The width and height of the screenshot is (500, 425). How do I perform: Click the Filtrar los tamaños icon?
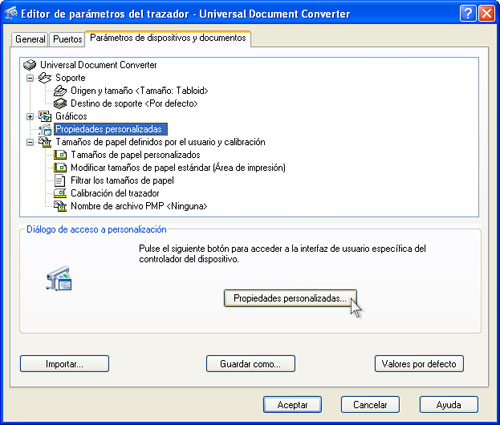click(x=60, y=180)
